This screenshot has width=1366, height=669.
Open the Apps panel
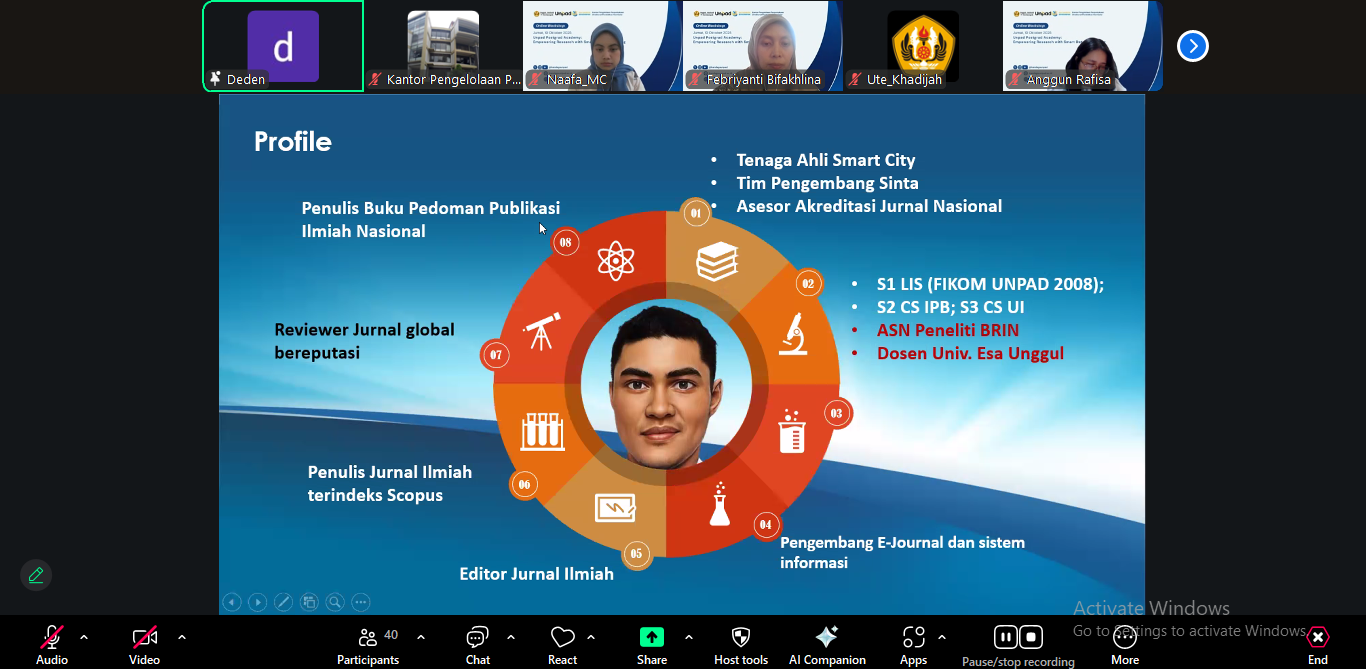point(913,645)
